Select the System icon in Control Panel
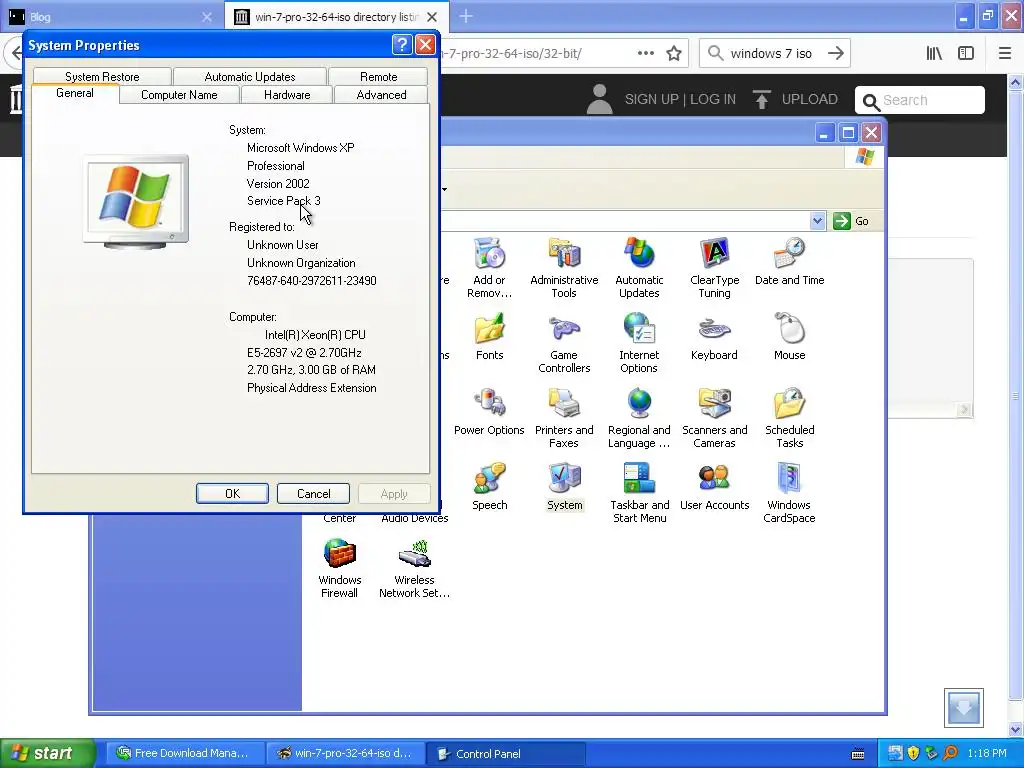 (x=564, y=487)
